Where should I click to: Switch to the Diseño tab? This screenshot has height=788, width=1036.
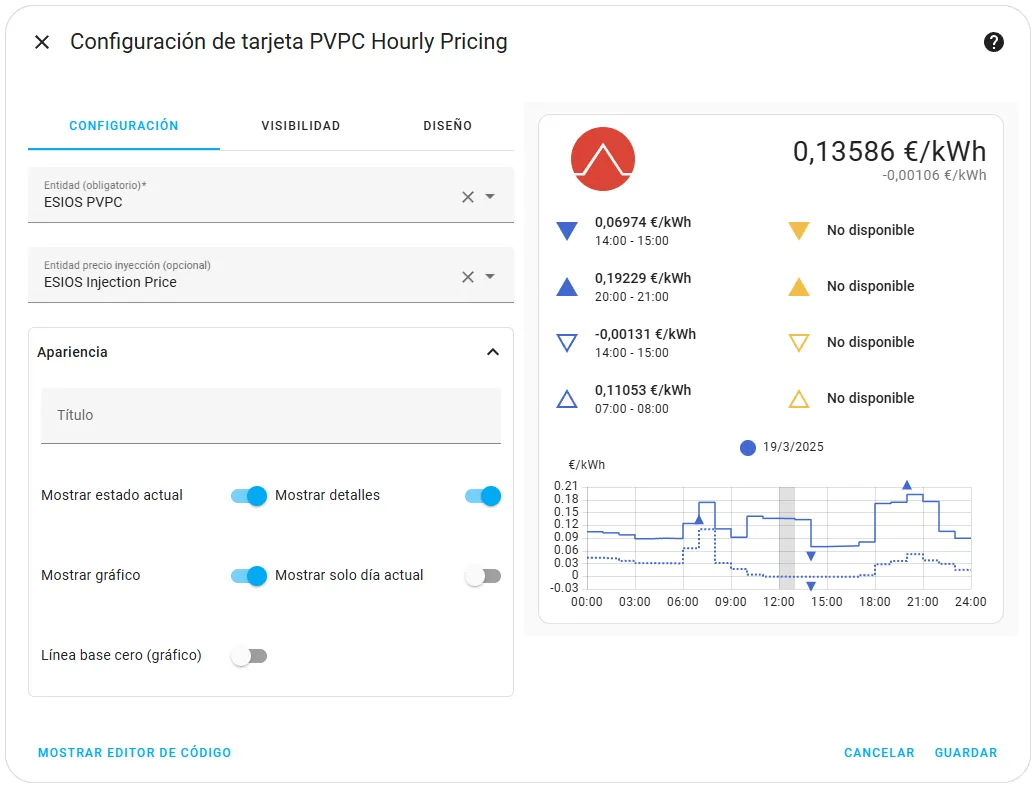(447, 125)
